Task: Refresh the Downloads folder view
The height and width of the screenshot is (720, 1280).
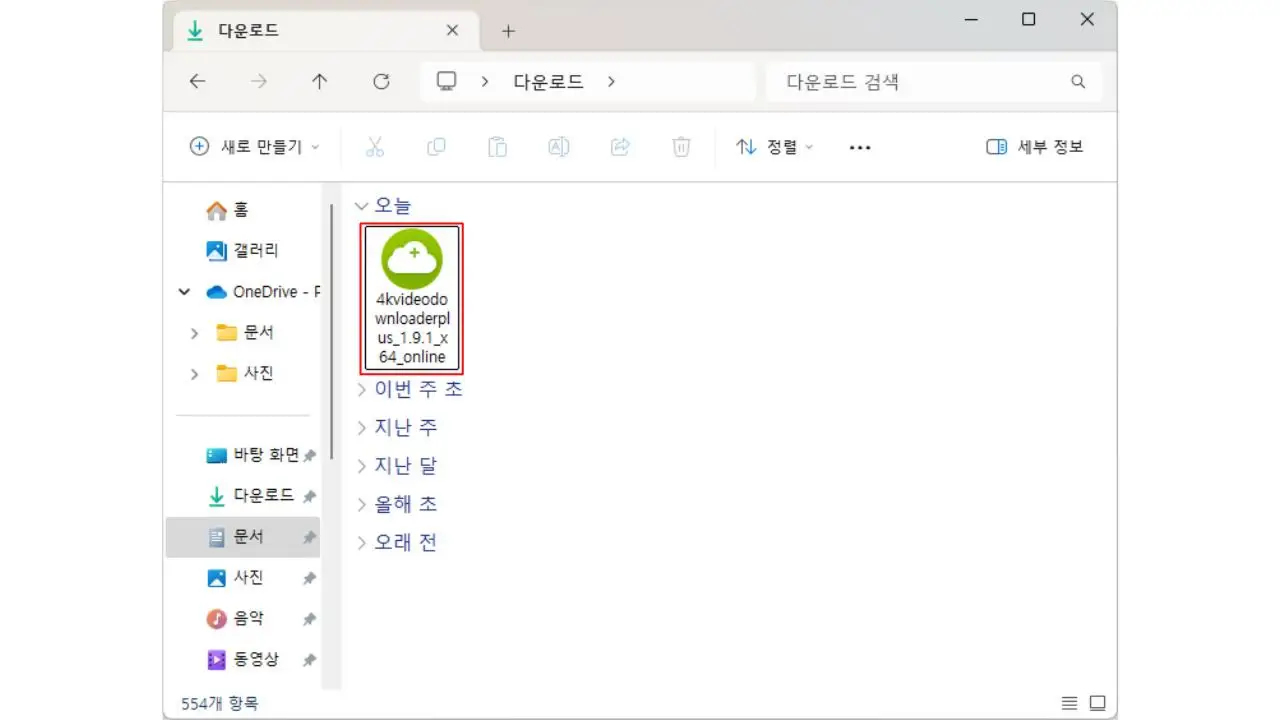Action: pyautogui.click(x=381, y=82)
